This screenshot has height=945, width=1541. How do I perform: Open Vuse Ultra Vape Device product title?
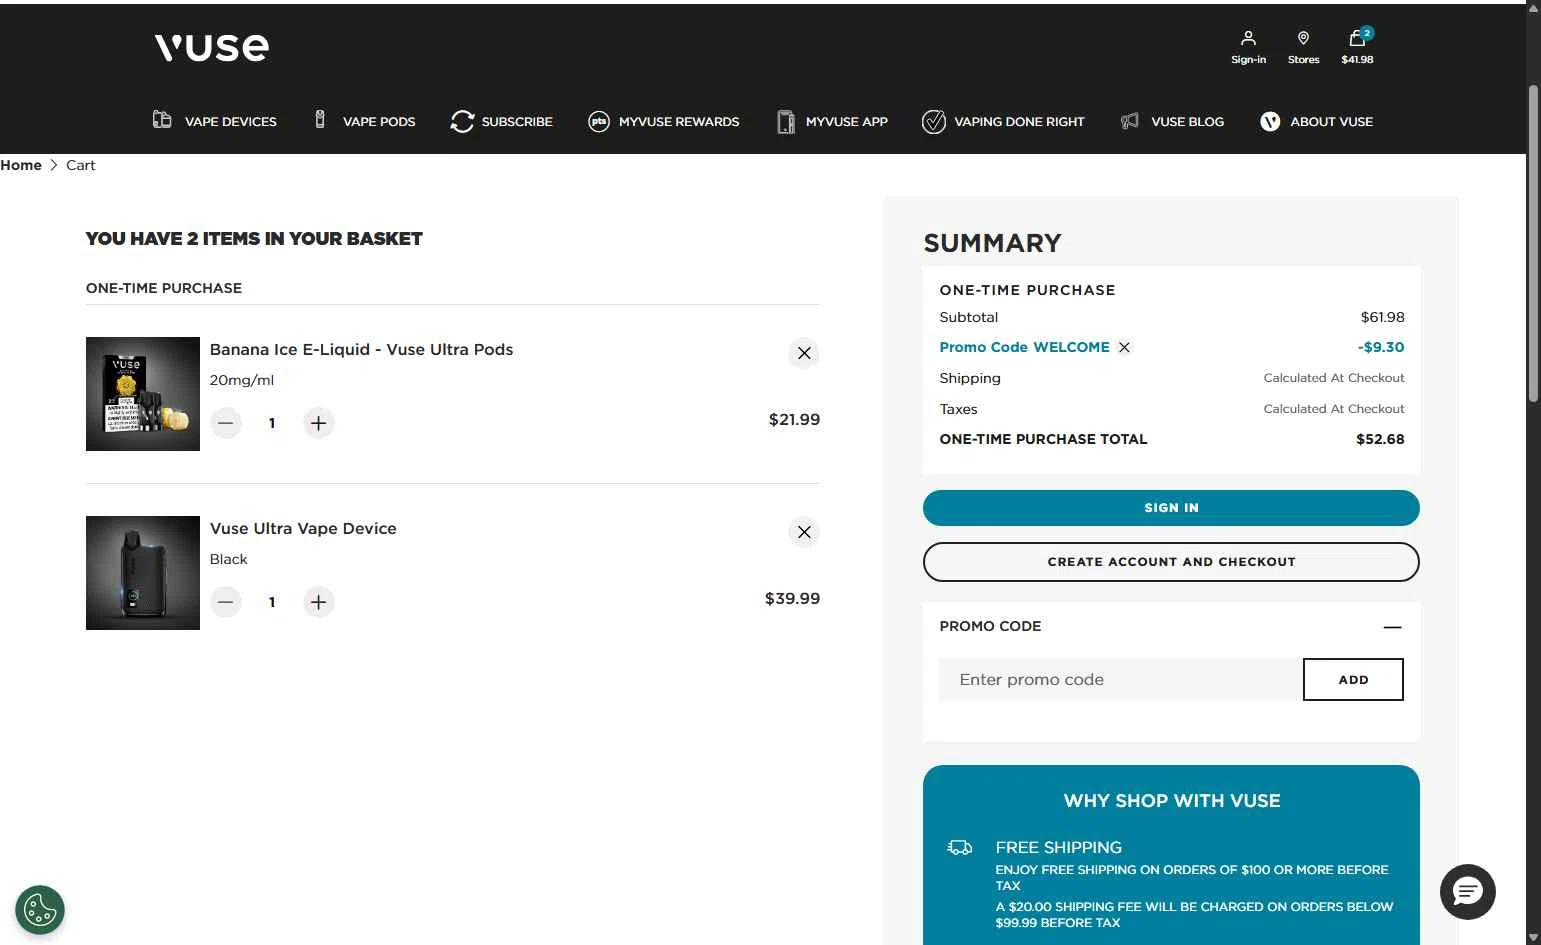[x=303, y=528]
